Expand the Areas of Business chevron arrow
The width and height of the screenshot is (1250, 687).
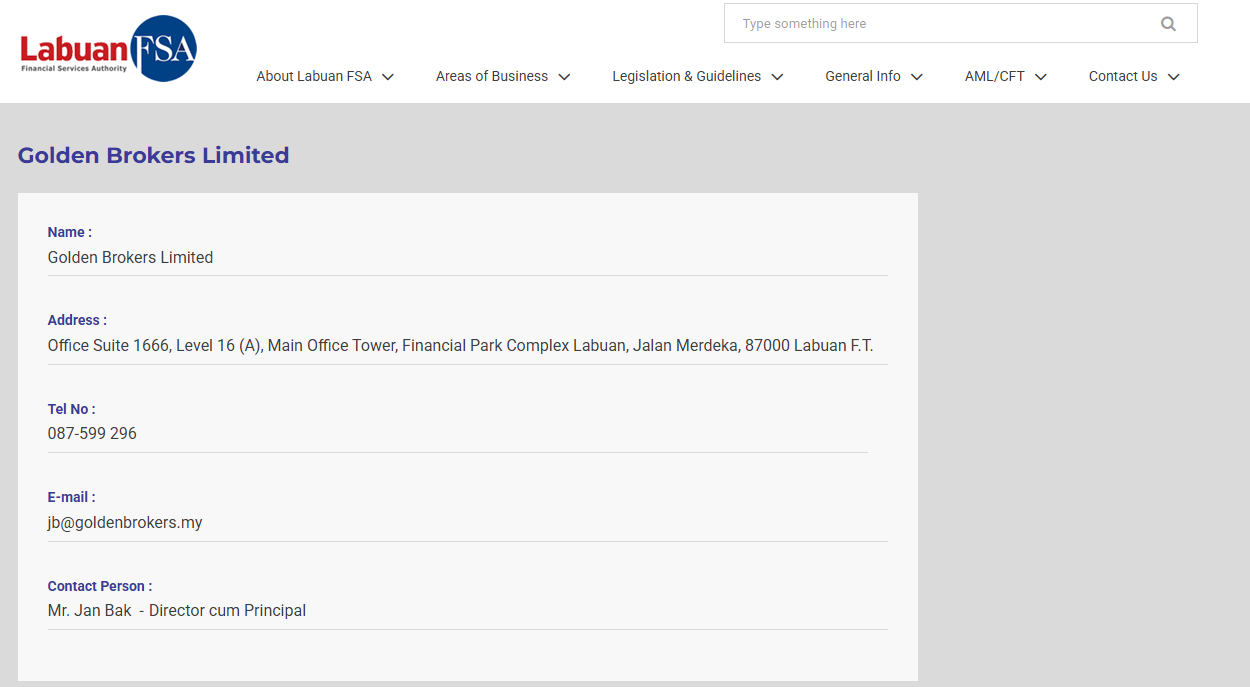coord(564,77)
